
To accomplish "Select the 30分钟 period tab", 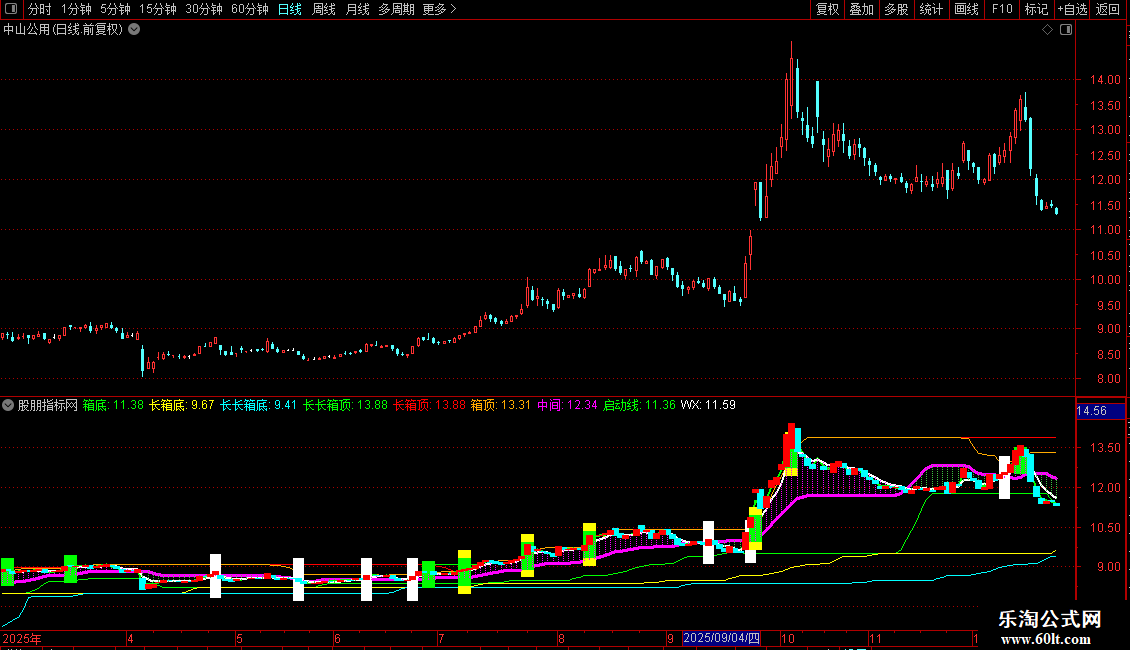I will 204,9.
